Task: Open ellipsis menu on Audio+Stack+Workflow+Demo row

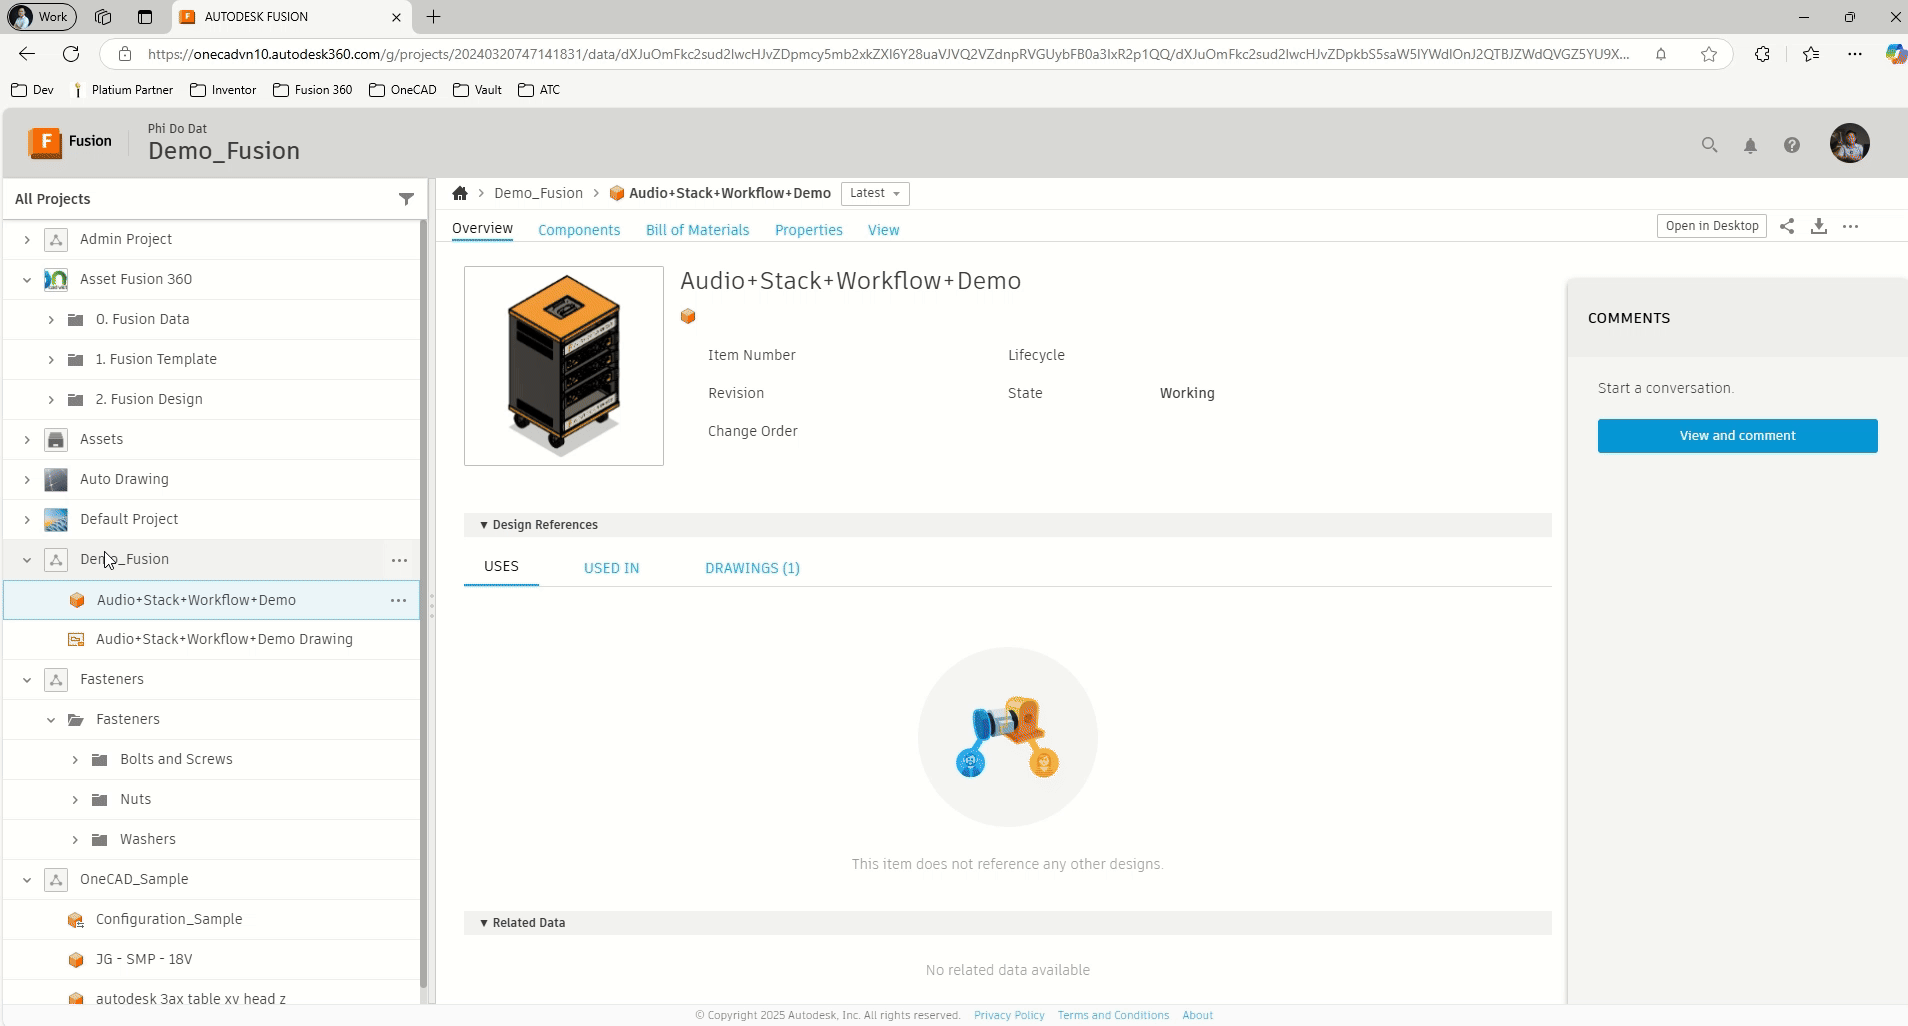Action: point(398,600)
